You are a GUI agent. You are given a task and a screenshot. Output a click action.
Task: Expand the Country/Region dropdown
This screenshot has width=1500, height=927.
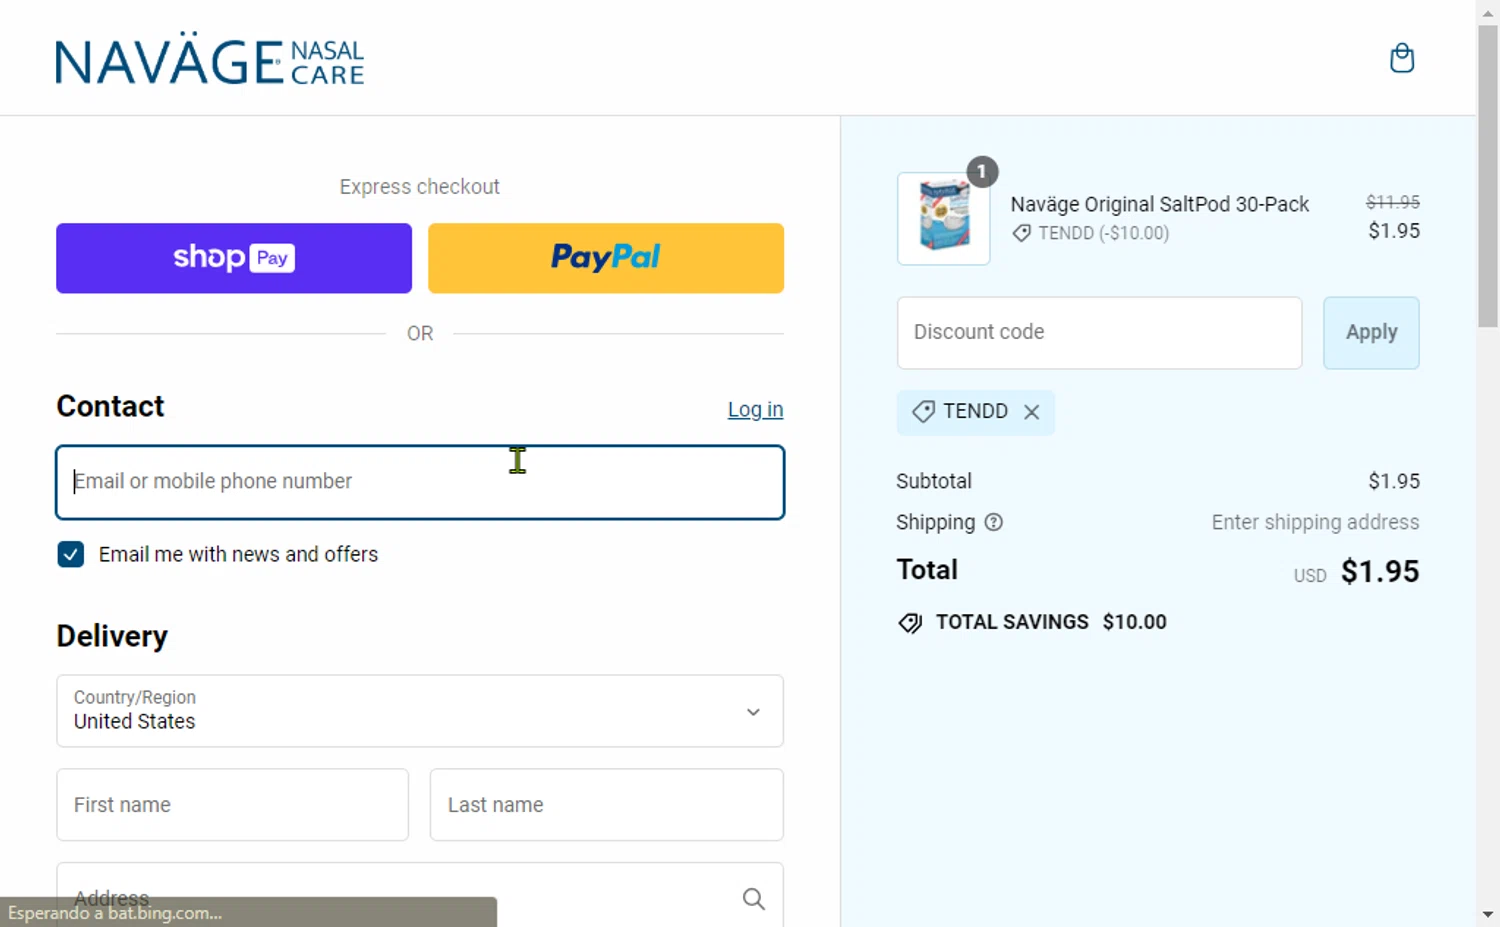click(x=420, y=711)
